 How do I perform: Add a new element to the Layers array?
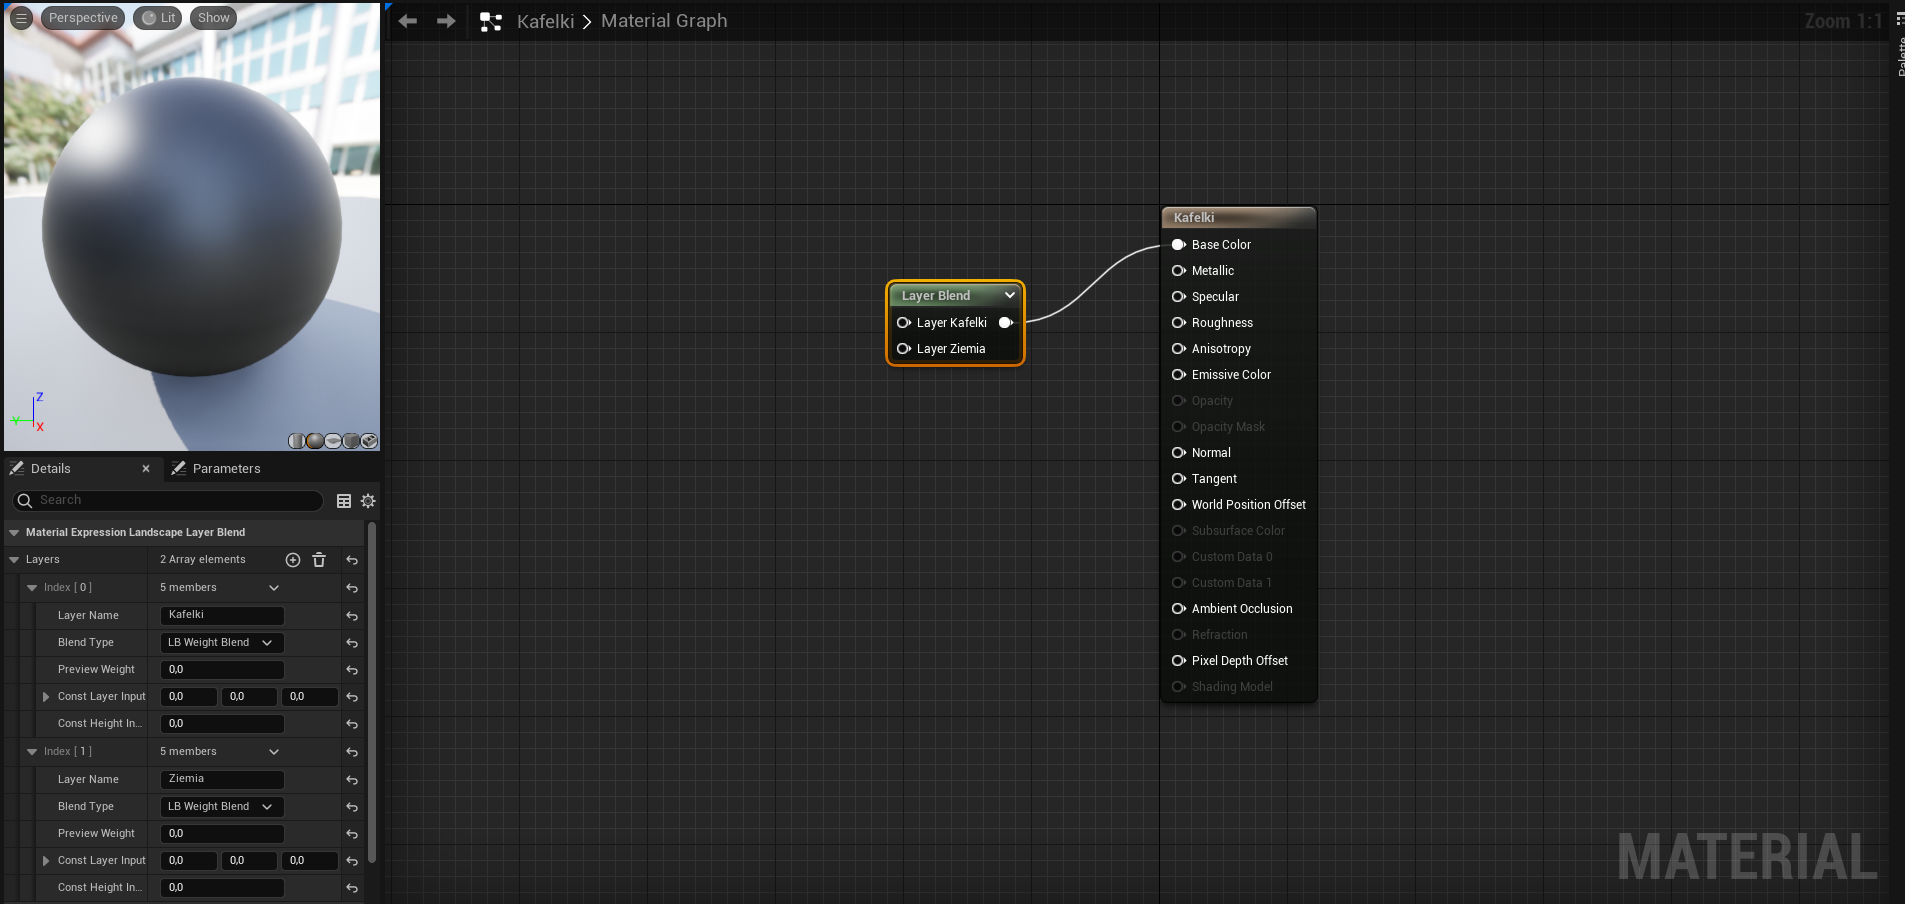click(x=293, y=560)
